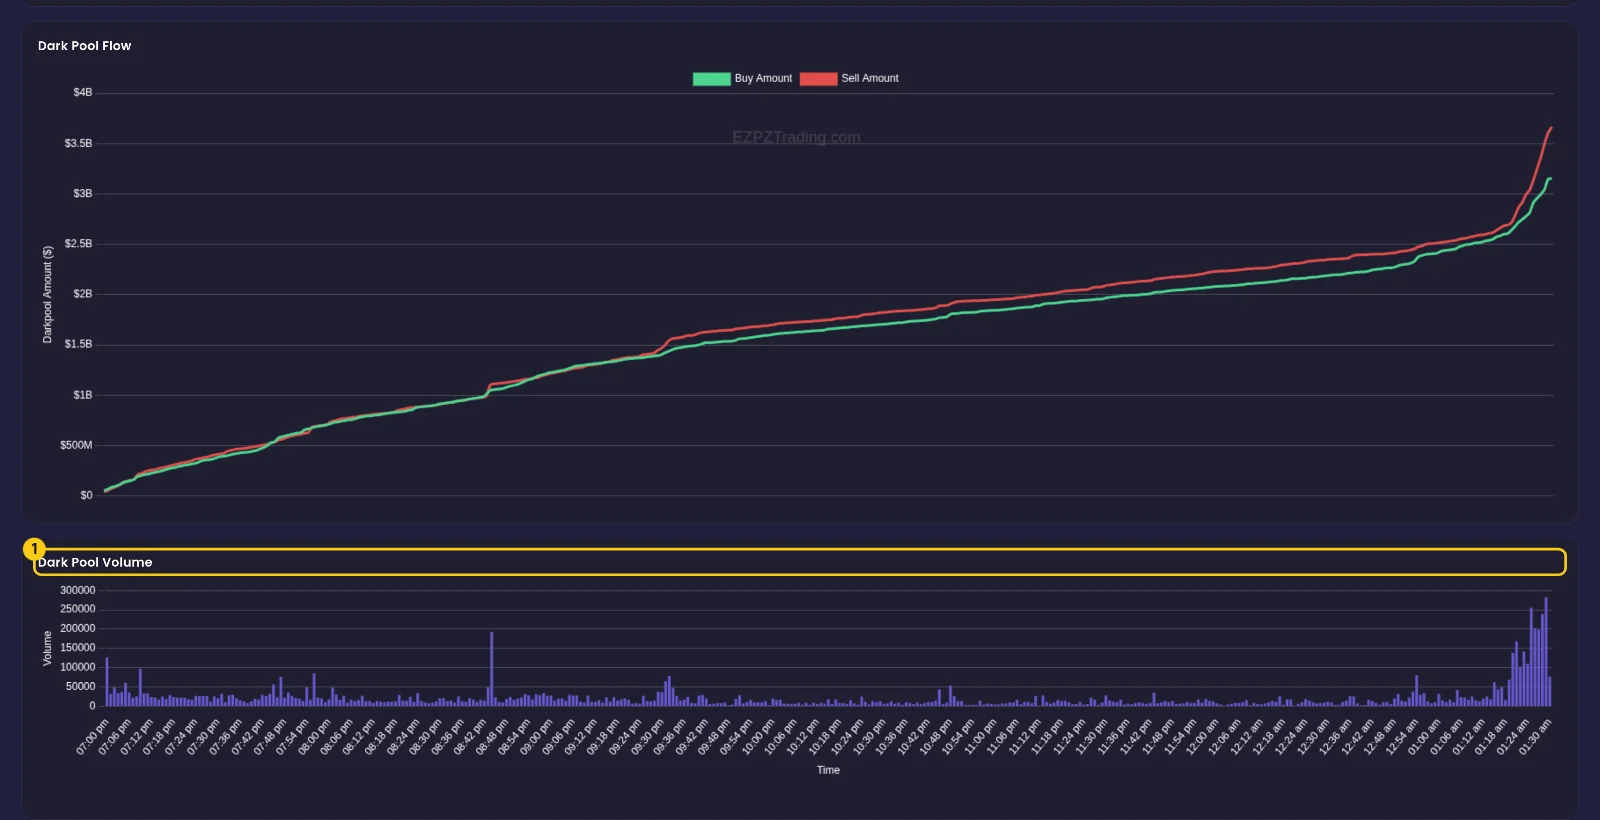Click the $1B y-axis label
Image resolution: width=1600 pixels, height=820 pixels.
coord(83,395)
